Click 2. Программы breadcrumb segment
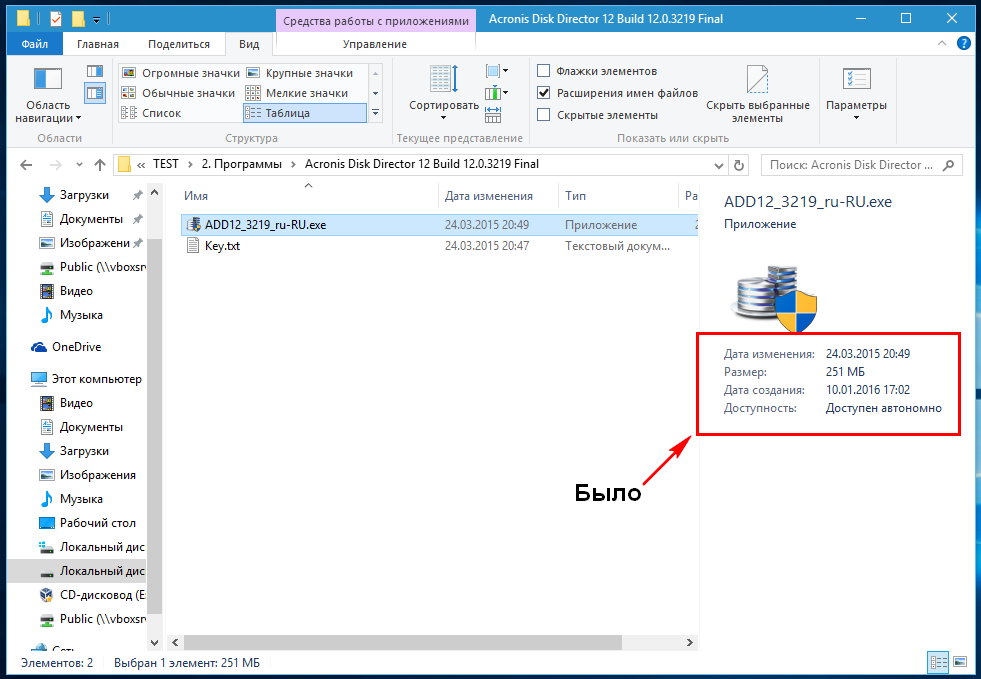The width and height of the screenshot is (981, 679). pos(241,164)
